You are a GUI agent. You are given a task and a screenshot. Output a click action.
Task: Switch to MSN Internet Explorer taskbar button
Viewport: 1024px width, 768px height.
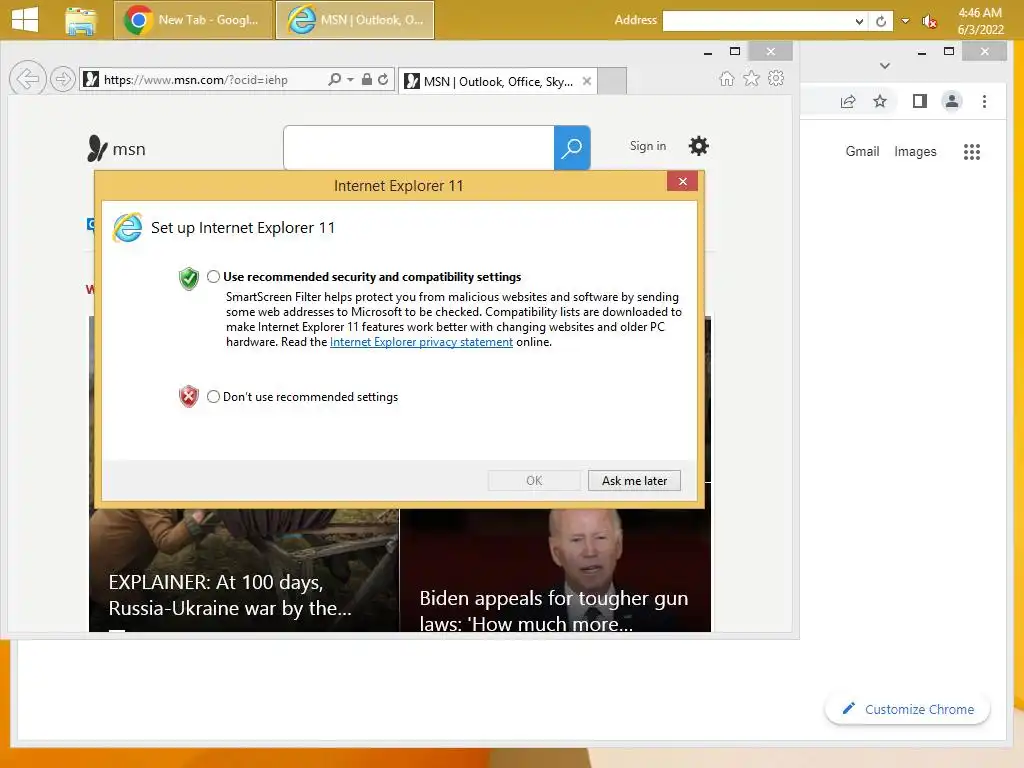coord(355,20)
